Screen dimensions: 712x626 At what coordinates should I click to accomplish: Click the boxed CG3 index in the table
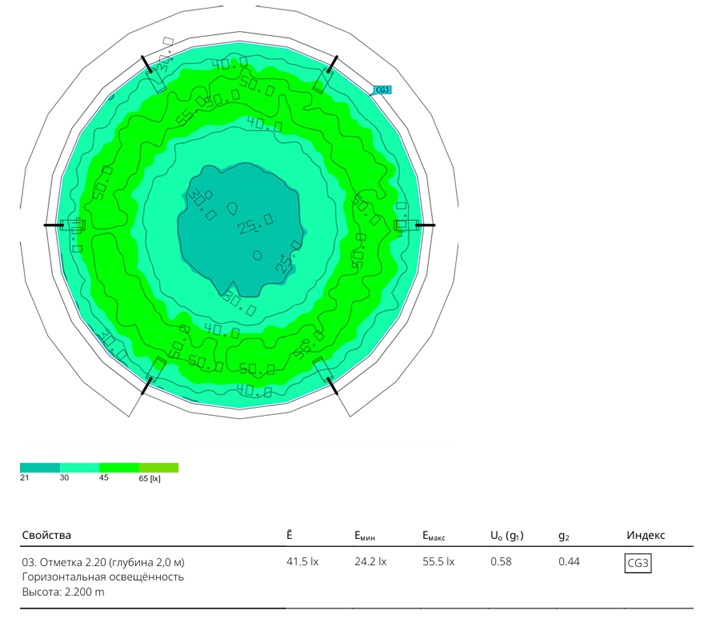coord(638,564)
